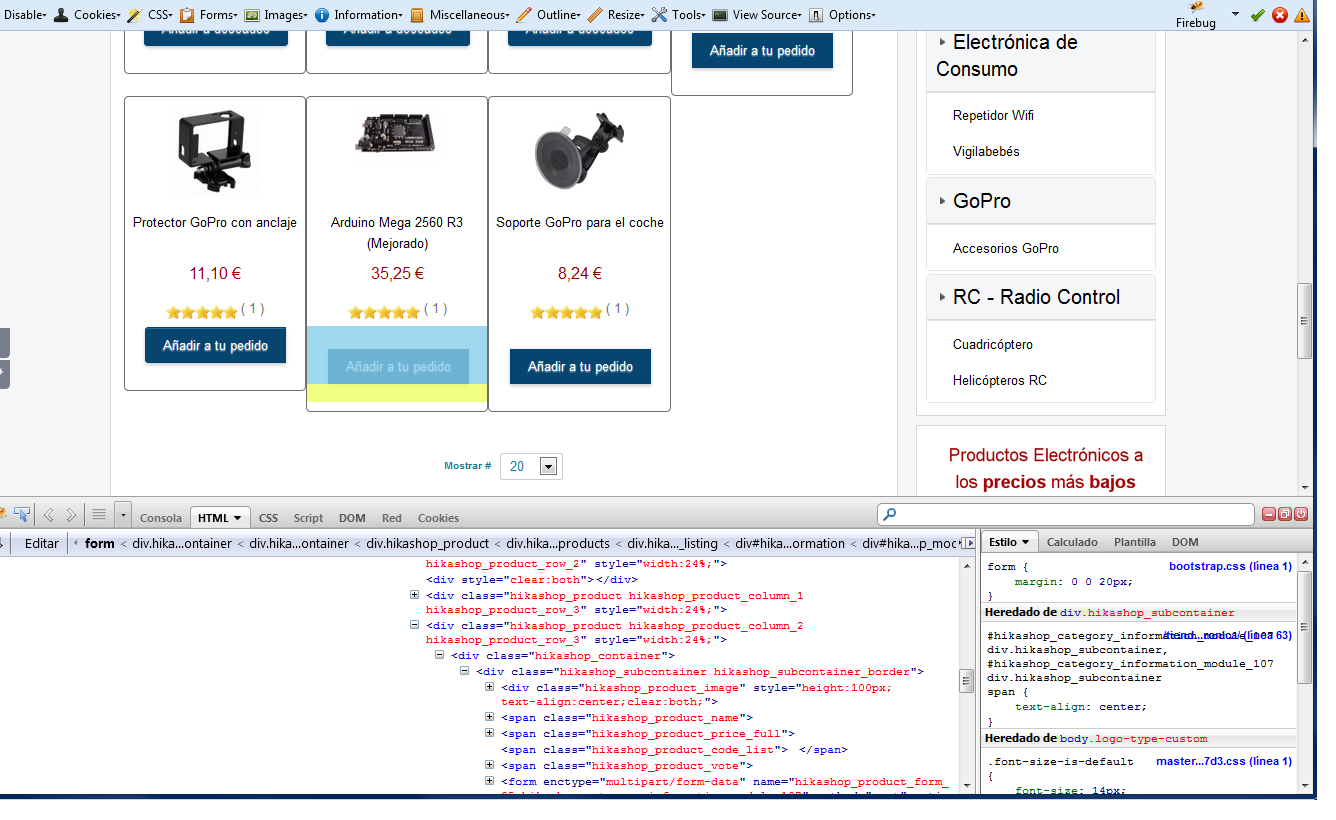Select div.hikashop_product in the breadcrumb path
The height and width of the screenshot is (820, 1336).
(428, 543)
